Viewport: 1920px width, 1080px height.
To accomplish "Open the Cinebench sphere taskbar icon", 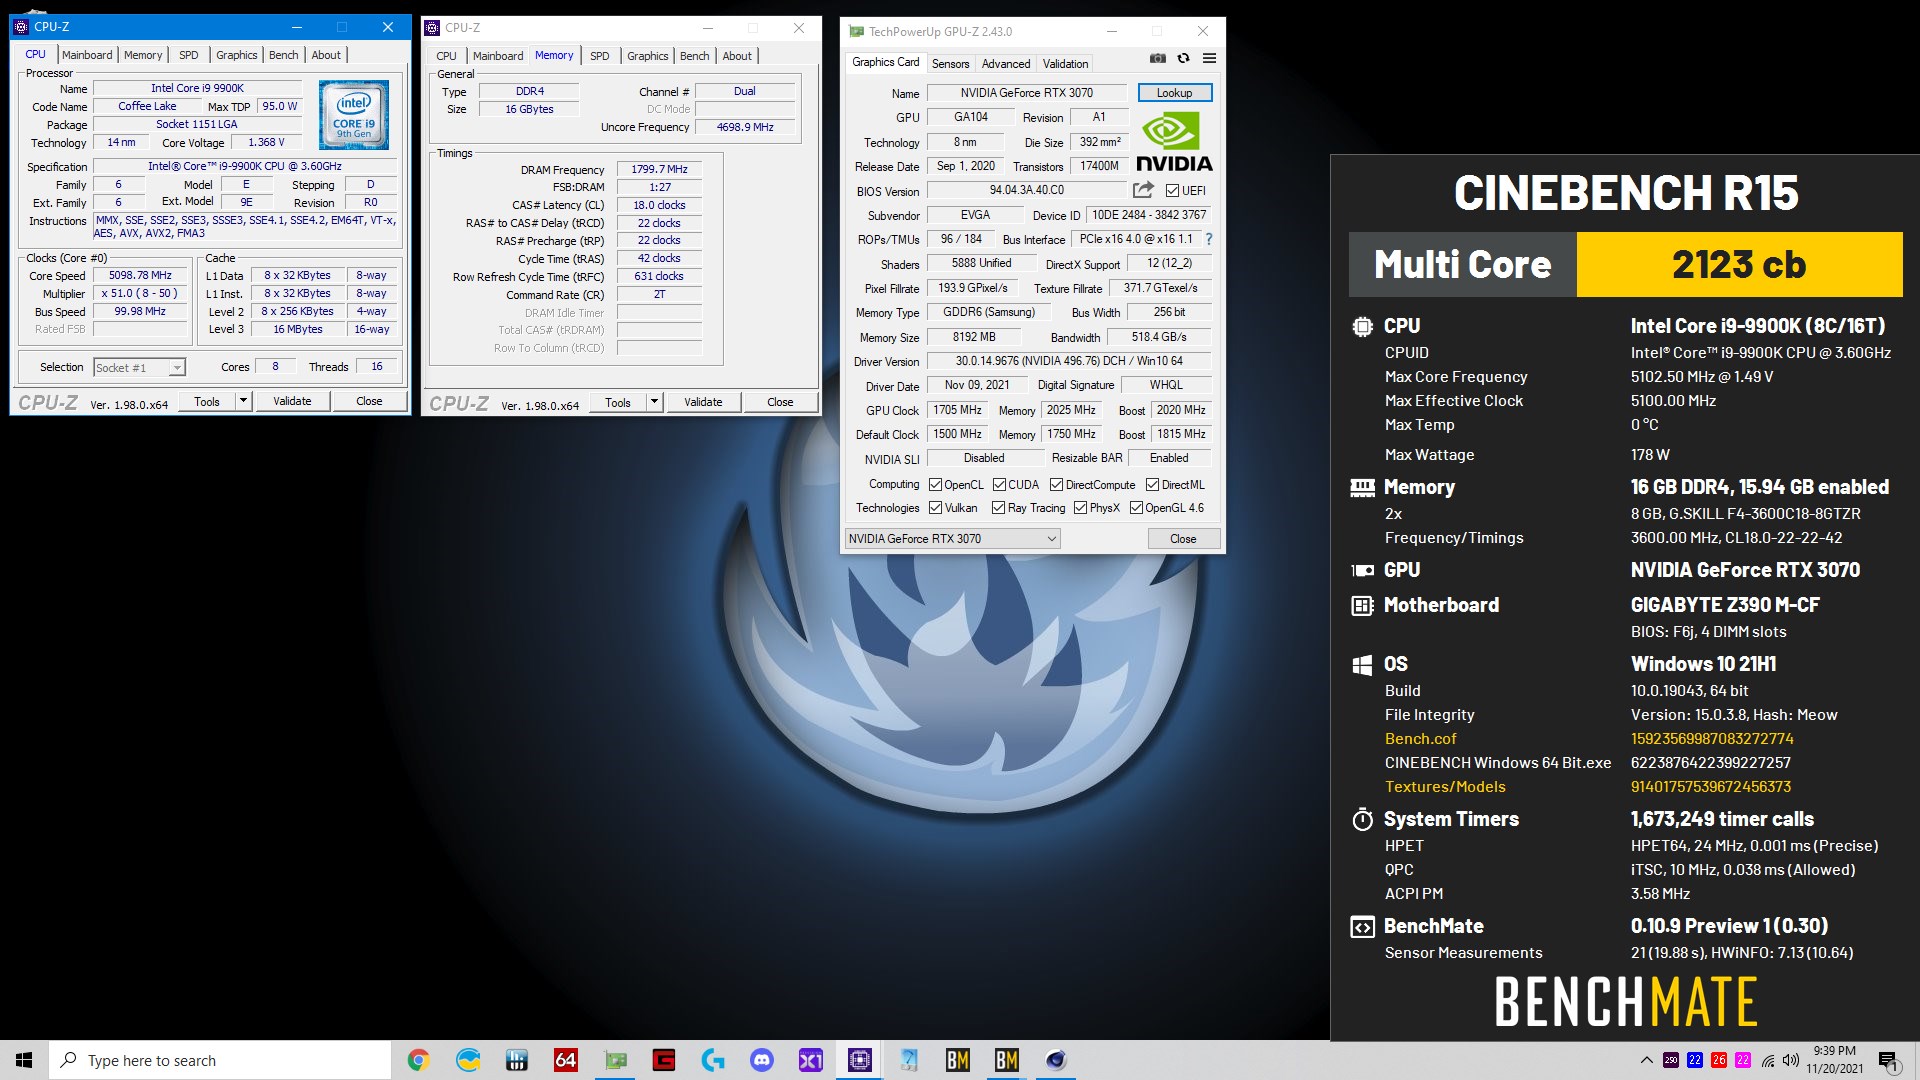I will (x=1056, y=1060).
